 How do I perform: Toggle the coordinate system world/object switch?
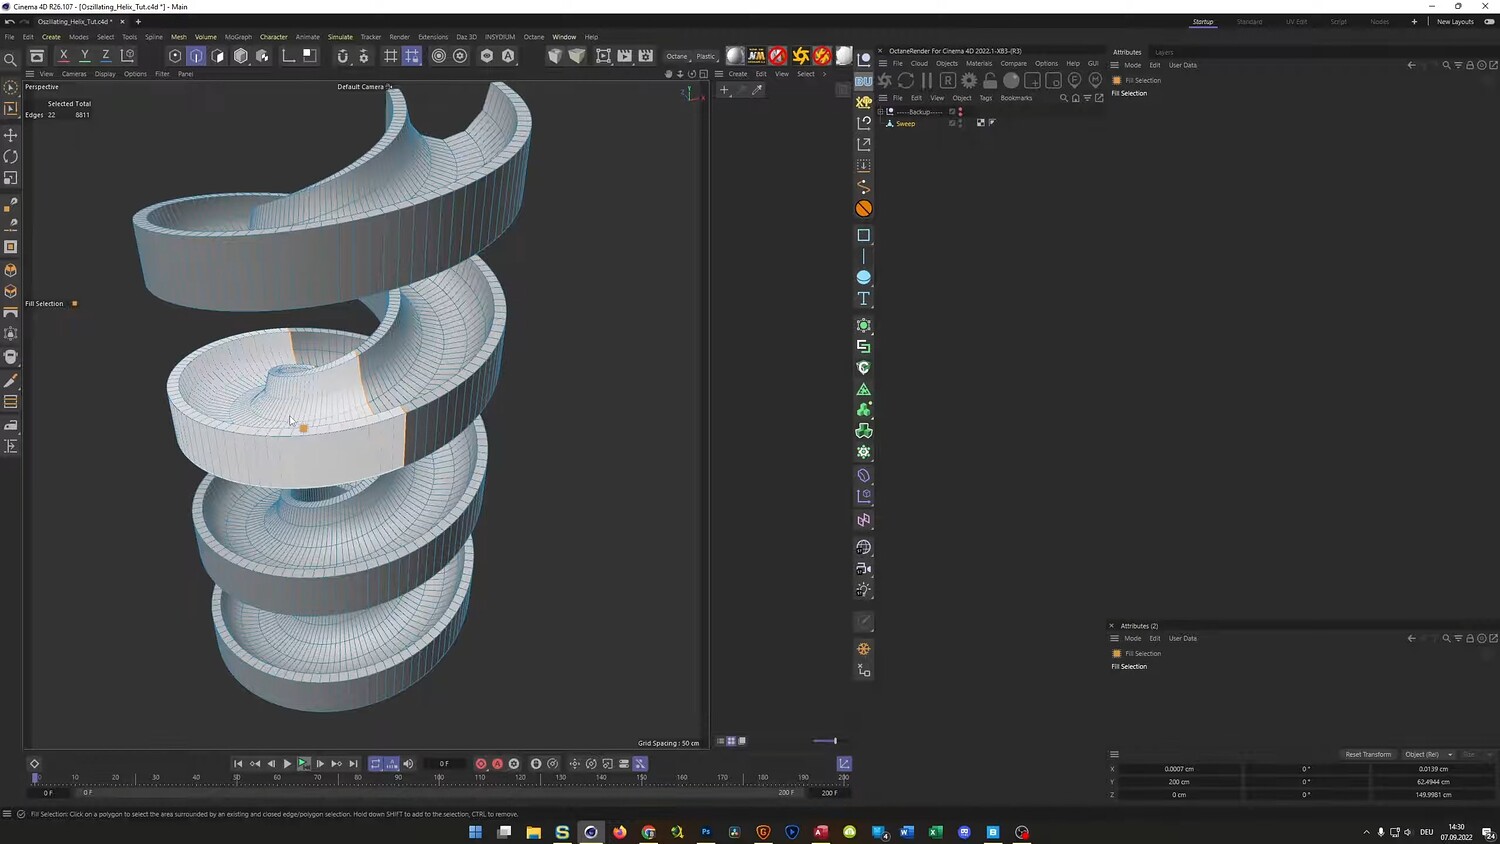pos(128,56)
